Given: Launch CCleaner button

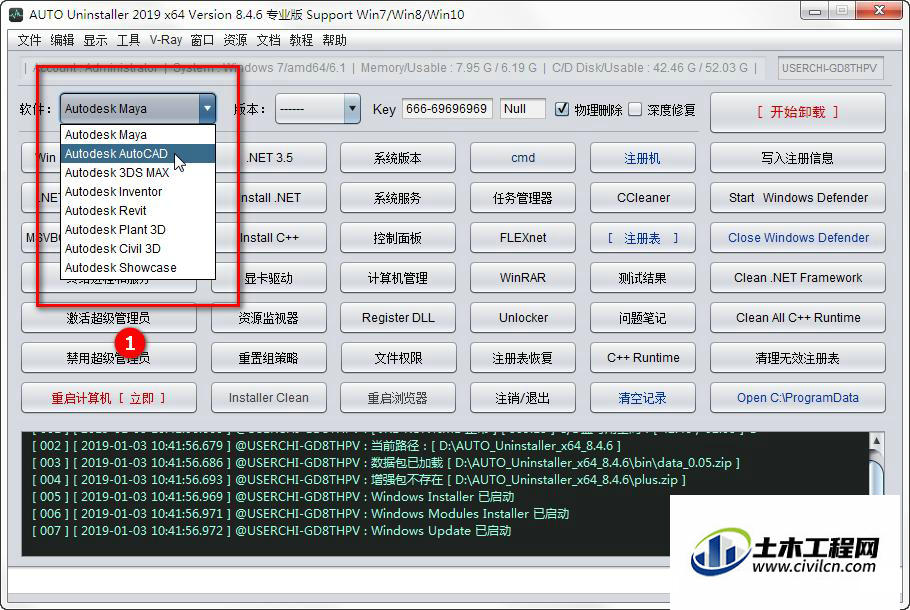Looking at the screenshot, I should click(642, 198).
